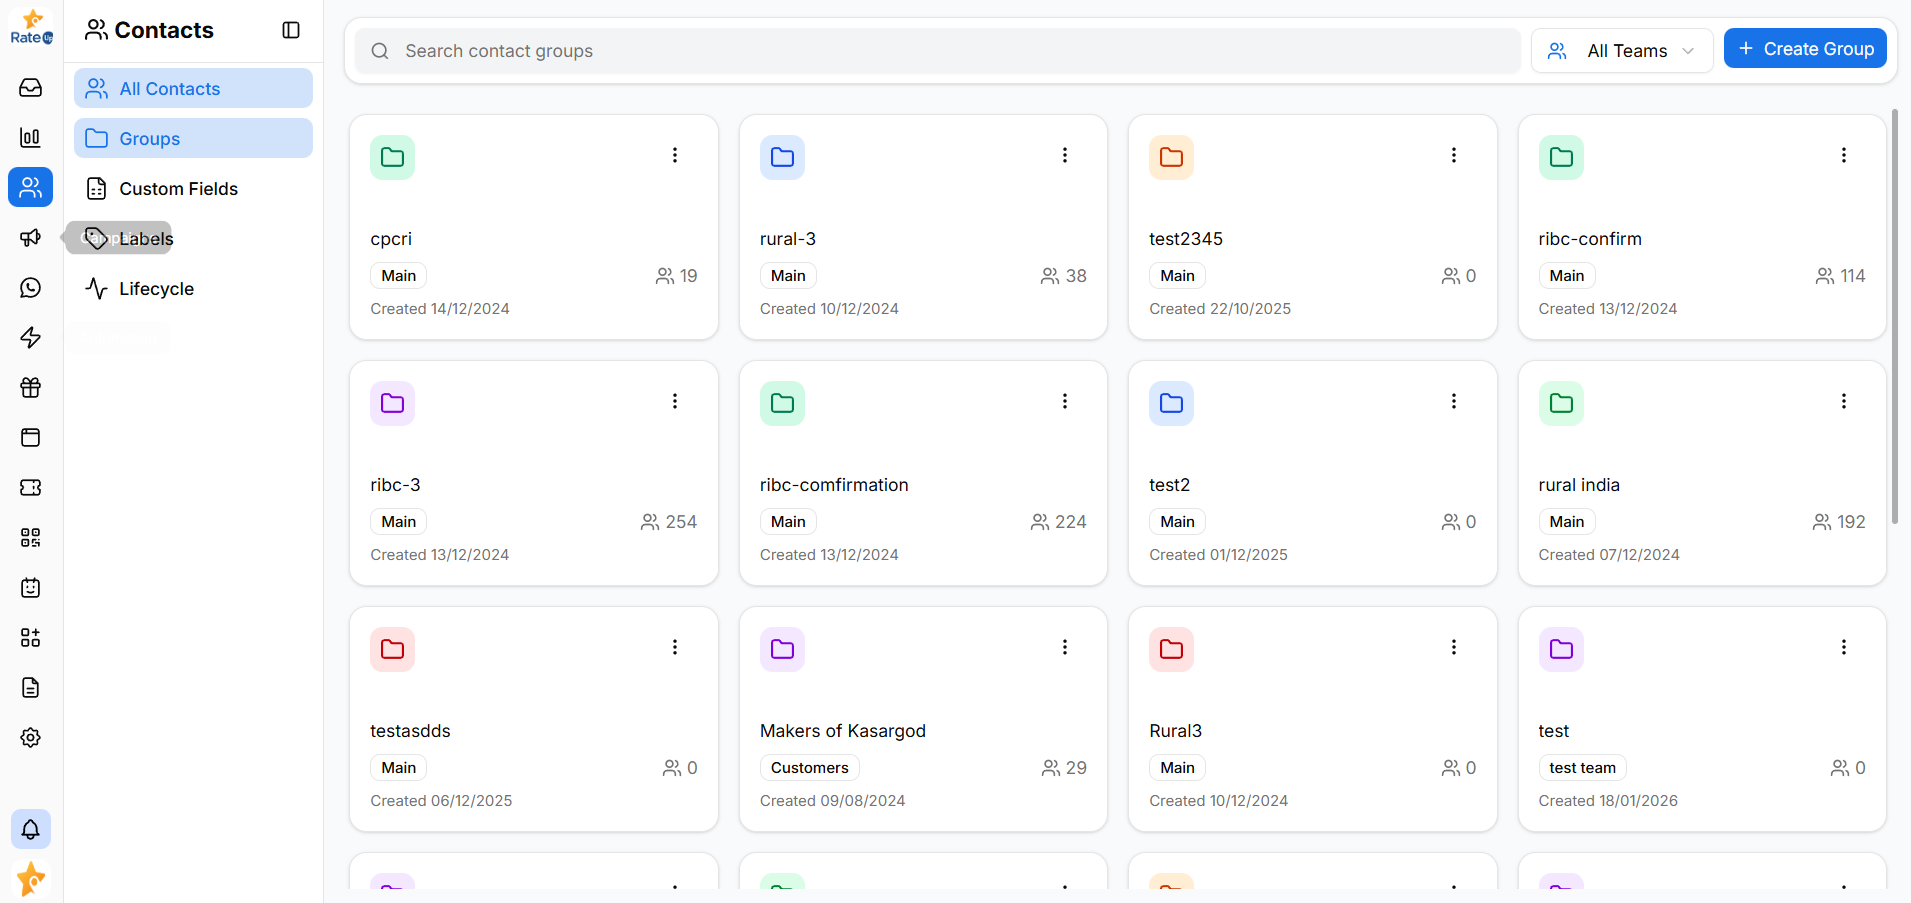Open the Automations lightning bolt icon
This screenshot has width=1911, height=903.
pos(31,337)
